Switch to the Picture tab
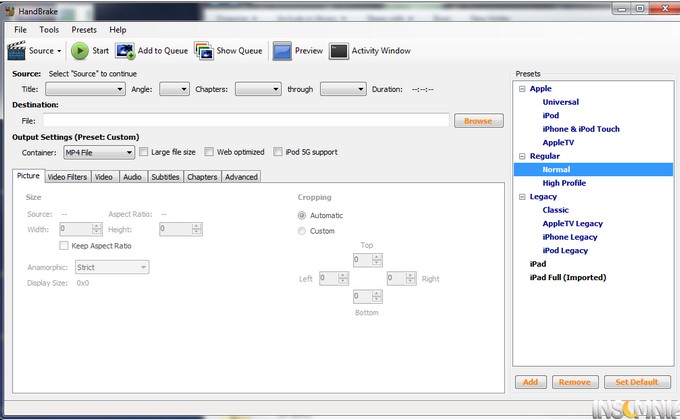 coord(28,176)
